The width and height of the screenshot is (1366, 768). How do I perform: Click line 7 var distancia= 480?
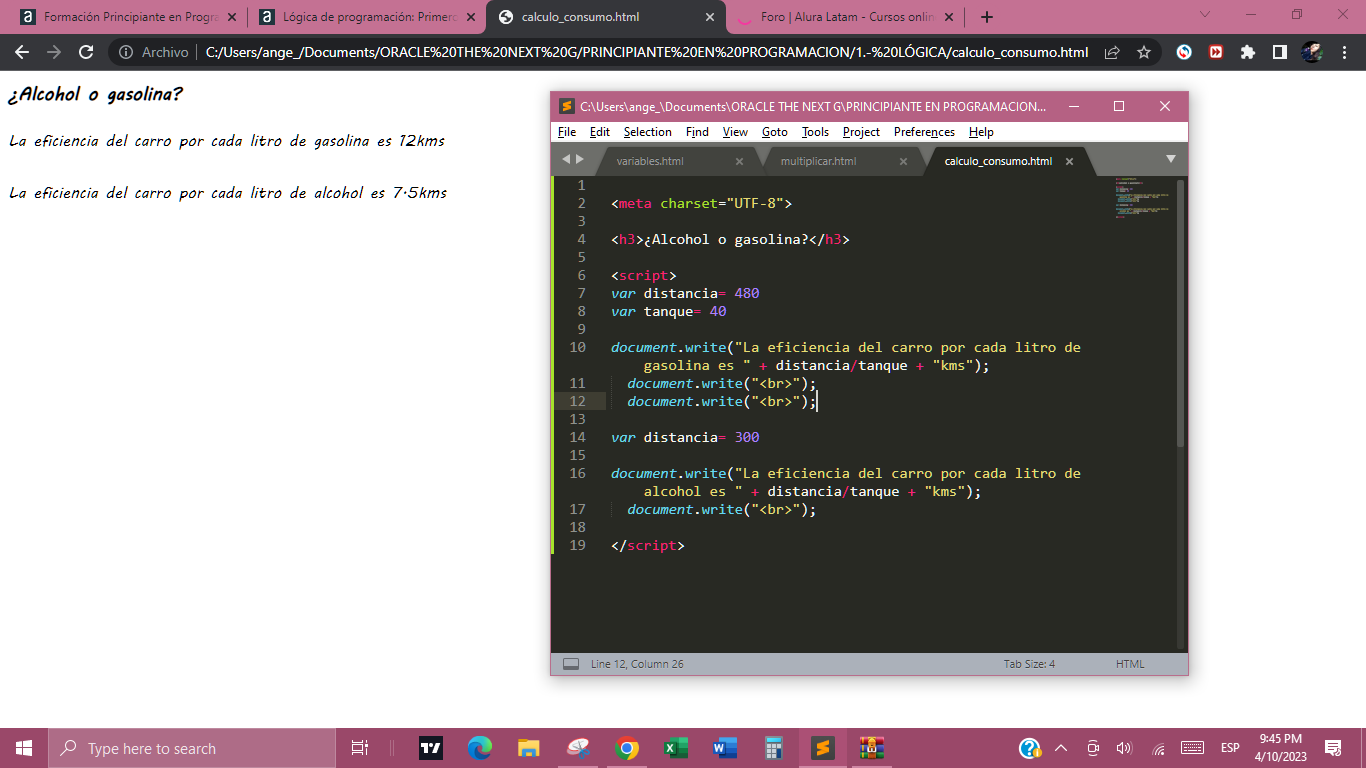[685, 293]
